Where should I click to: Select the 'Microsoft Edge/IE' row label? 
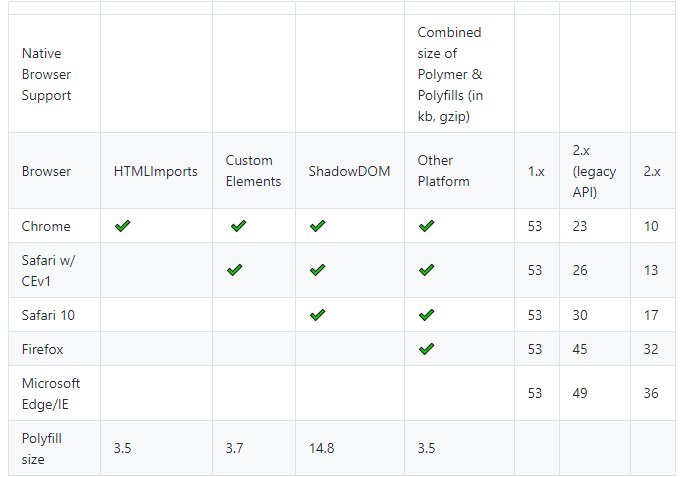click(51, 393)
